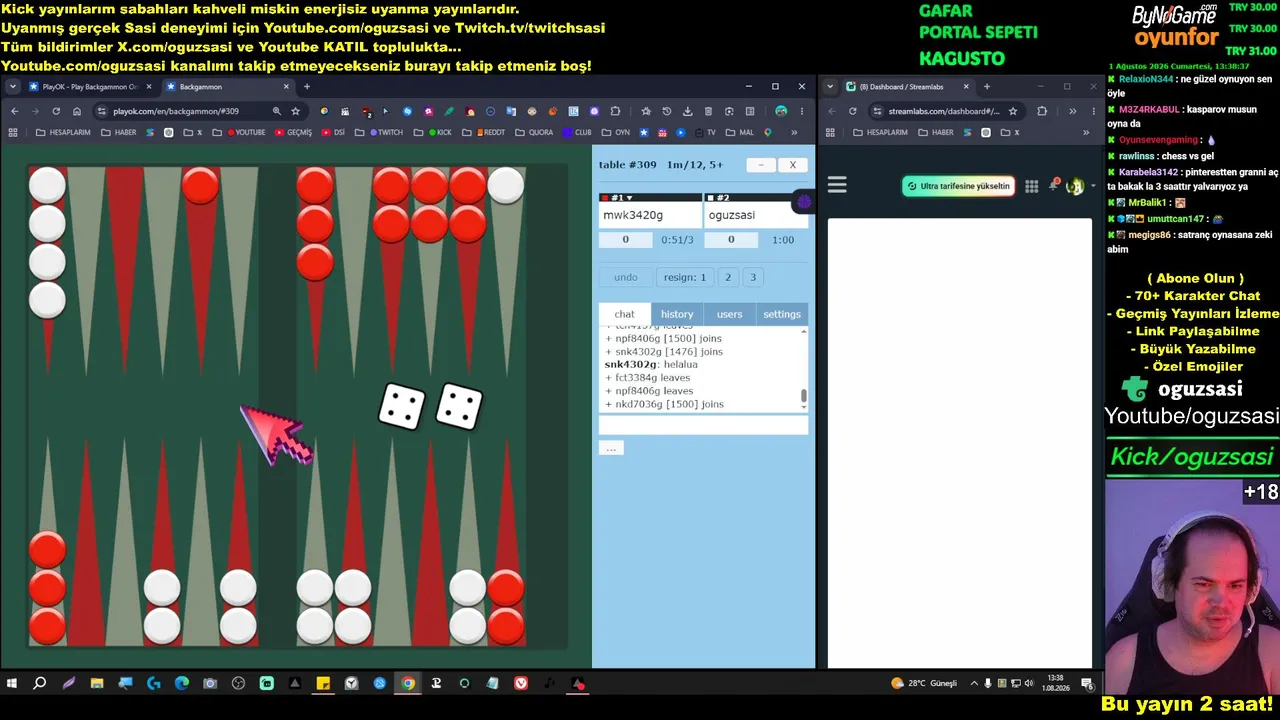This screenshot has width=1280, height=720.
Task: Open the three-dot menu of backgammon browser
Action: coord(801,111)
